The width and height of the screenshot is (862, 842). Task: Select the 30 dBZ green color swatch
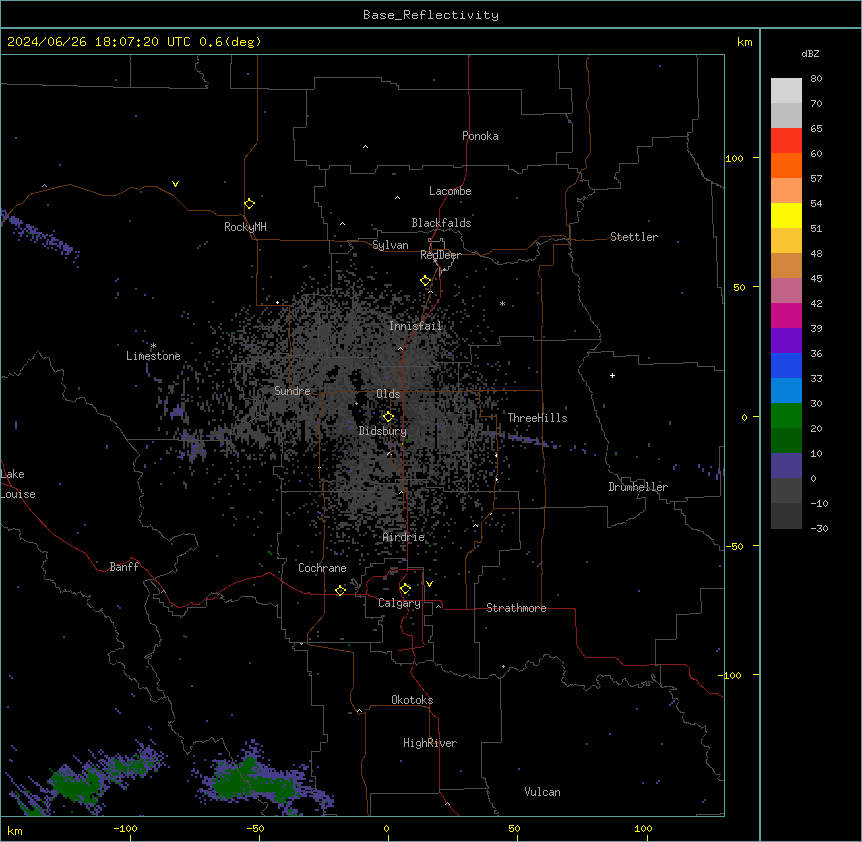[x=786, y=416]
